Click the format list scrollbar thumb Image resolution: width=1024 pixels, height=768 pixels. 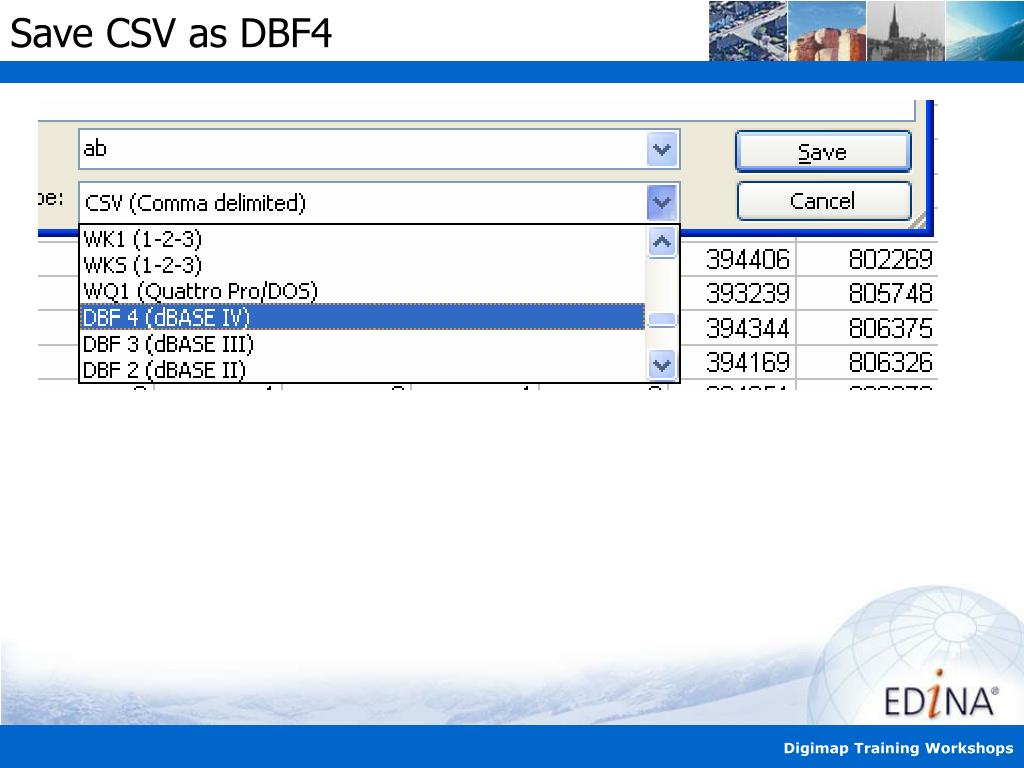662,320
